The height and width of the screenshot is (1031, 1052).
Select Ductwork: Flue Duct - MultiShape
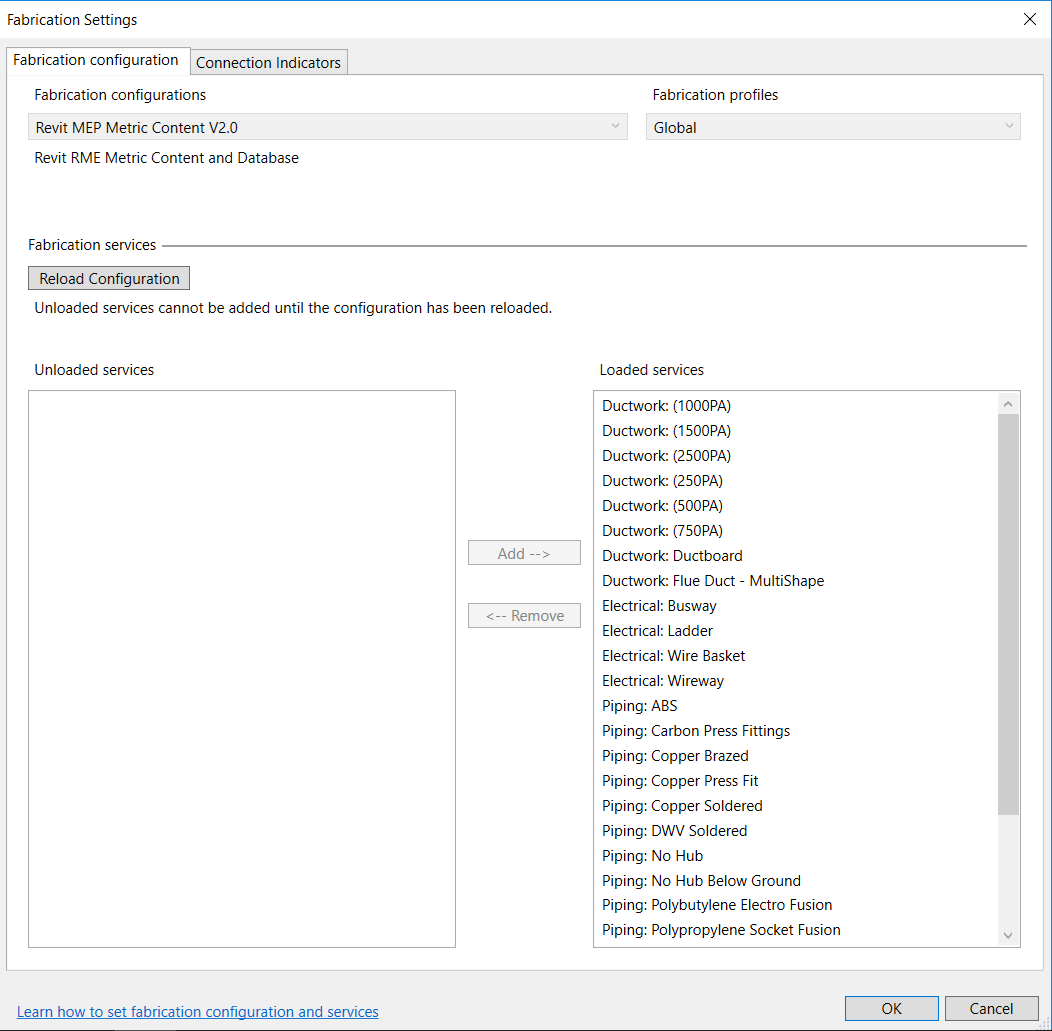coord(713,580)
